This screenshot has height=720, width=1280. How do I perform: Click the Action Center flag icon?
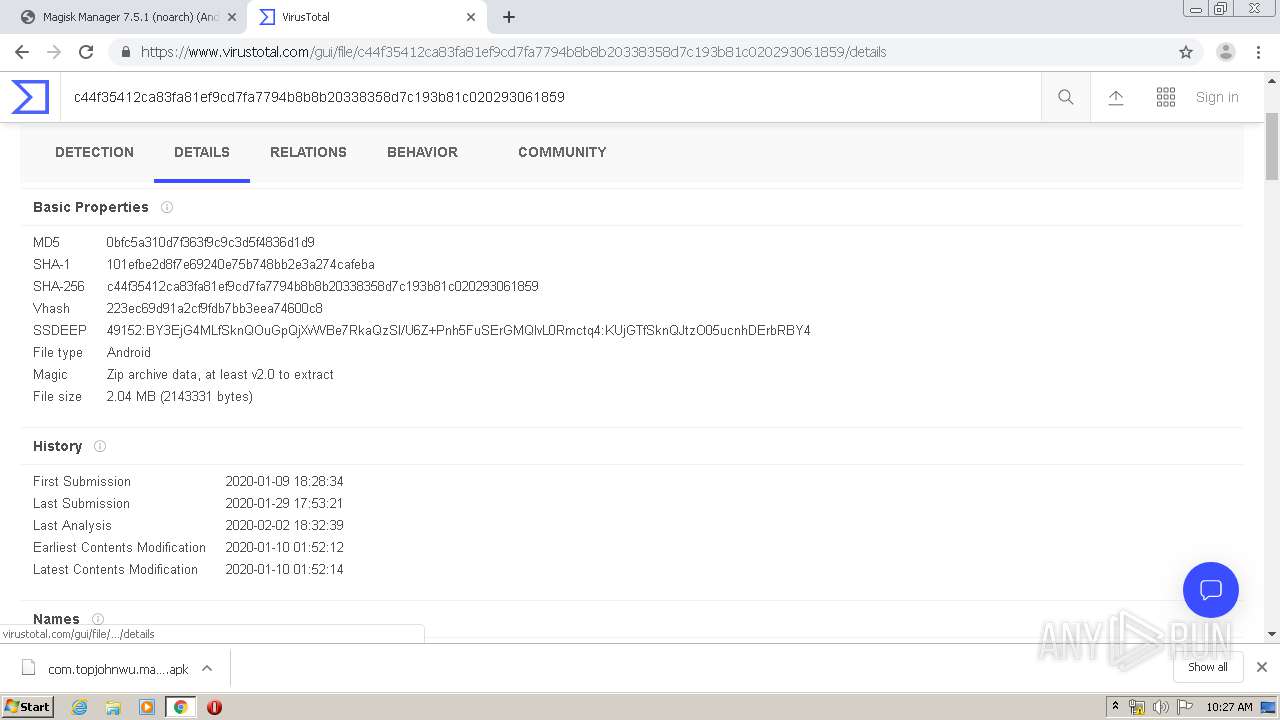(x=1184, y=707)
